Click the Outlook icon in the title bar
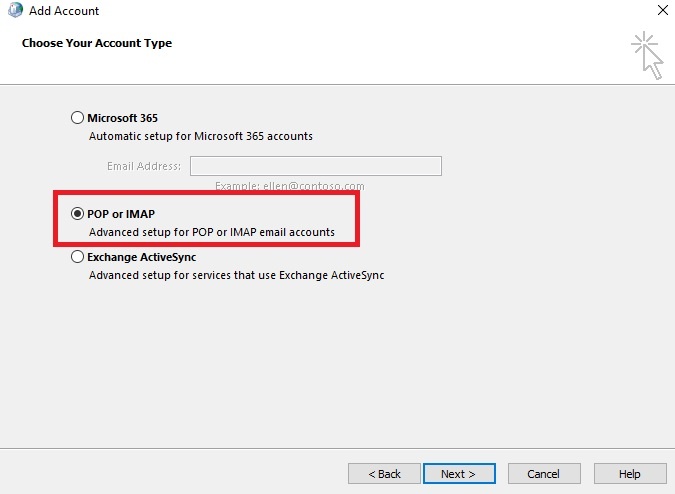This screenshot has width=675, height=494. pyautogui.click(x=15, y=10)
